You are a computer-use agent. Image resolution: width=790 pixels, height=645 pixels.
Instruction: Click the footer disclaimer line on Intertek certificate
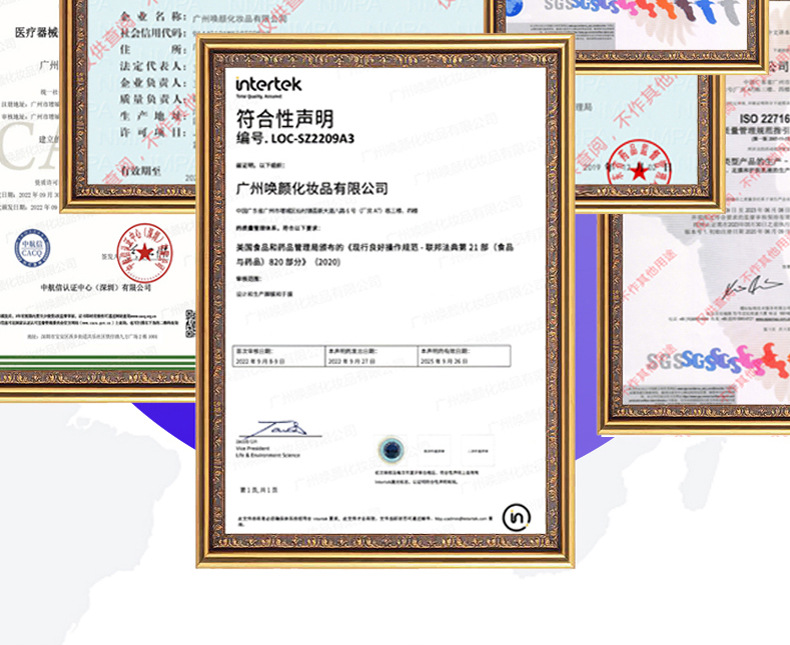(x=366, y=520)
